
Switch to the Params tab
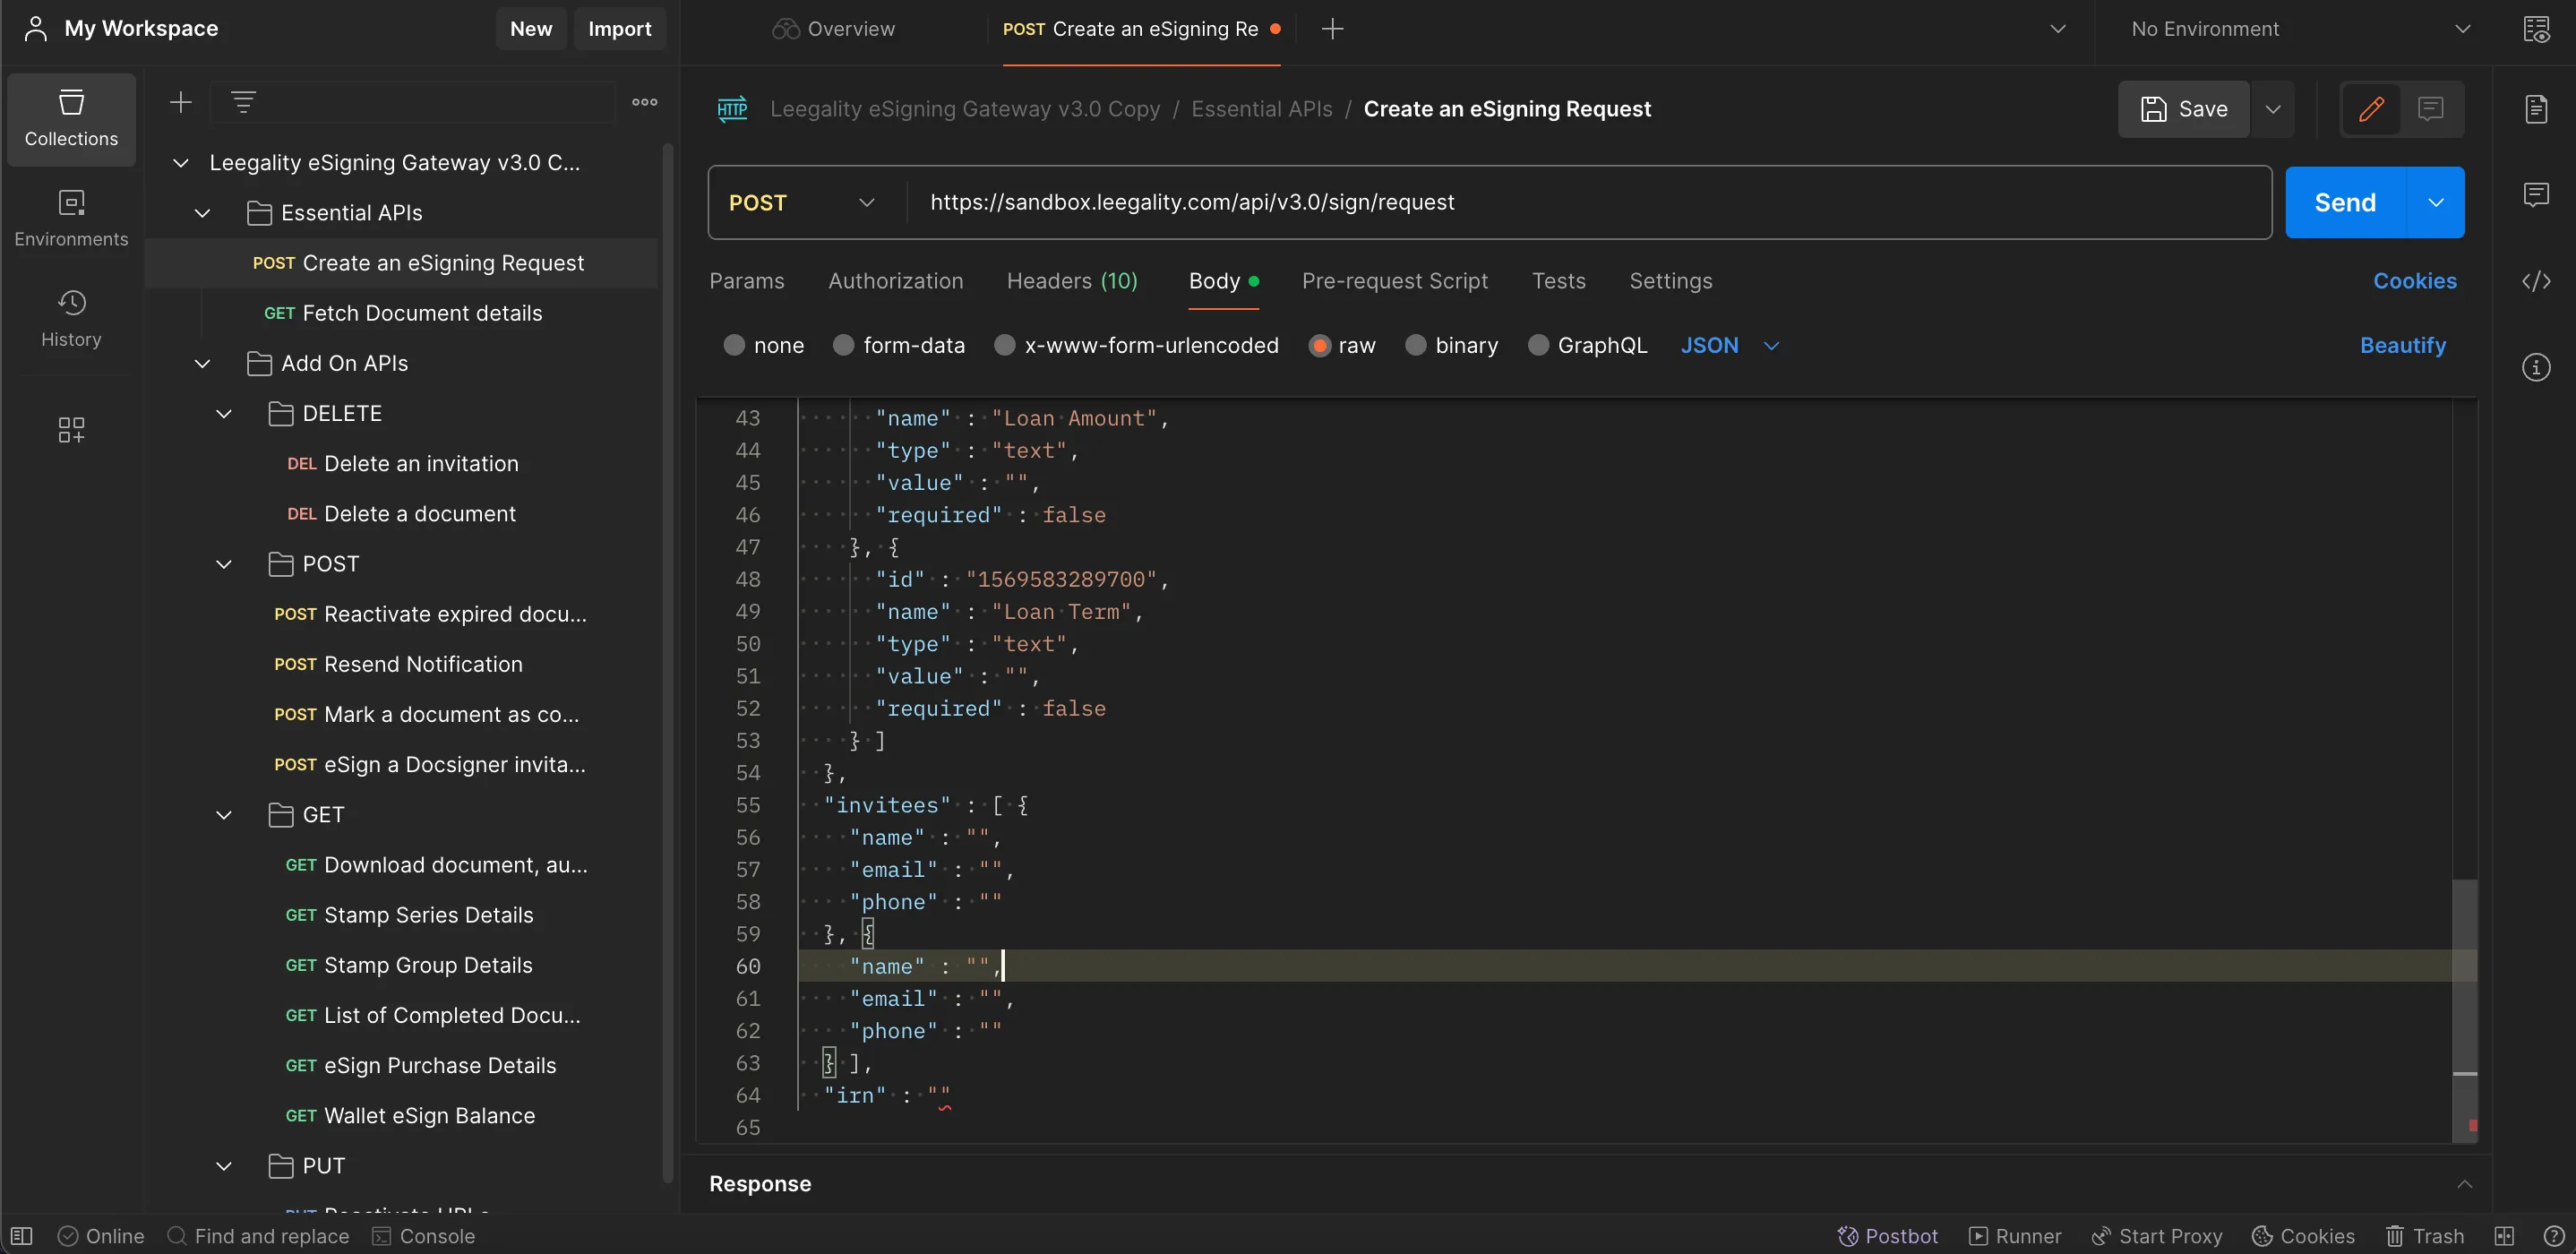pos(746,281)
